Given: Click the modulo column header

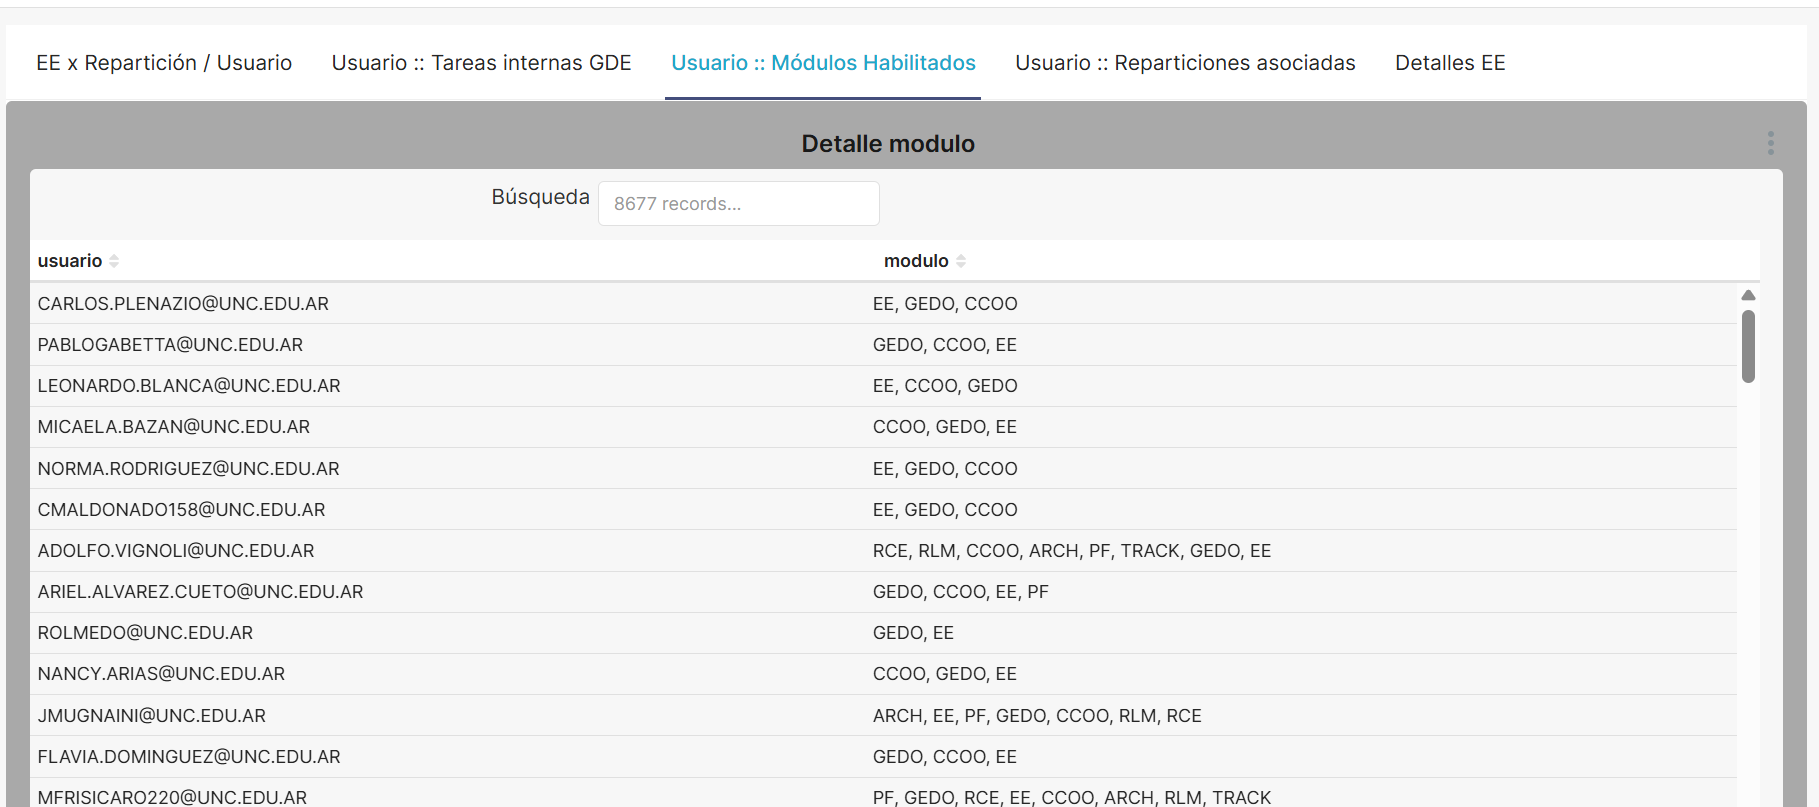Looking at the screenshot, I should click(x=915, y=261).
